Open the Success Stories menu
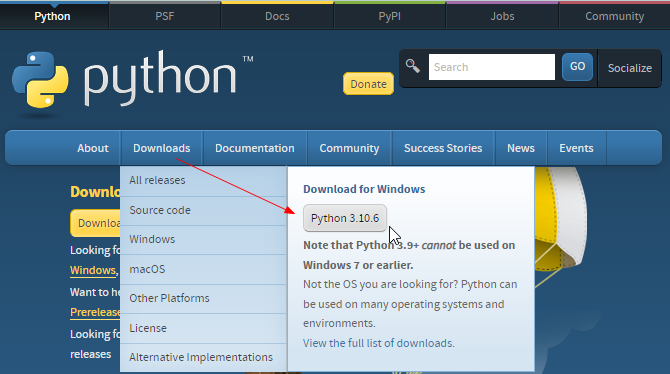This screenshot has width=670, height=374. coord(443,148)
